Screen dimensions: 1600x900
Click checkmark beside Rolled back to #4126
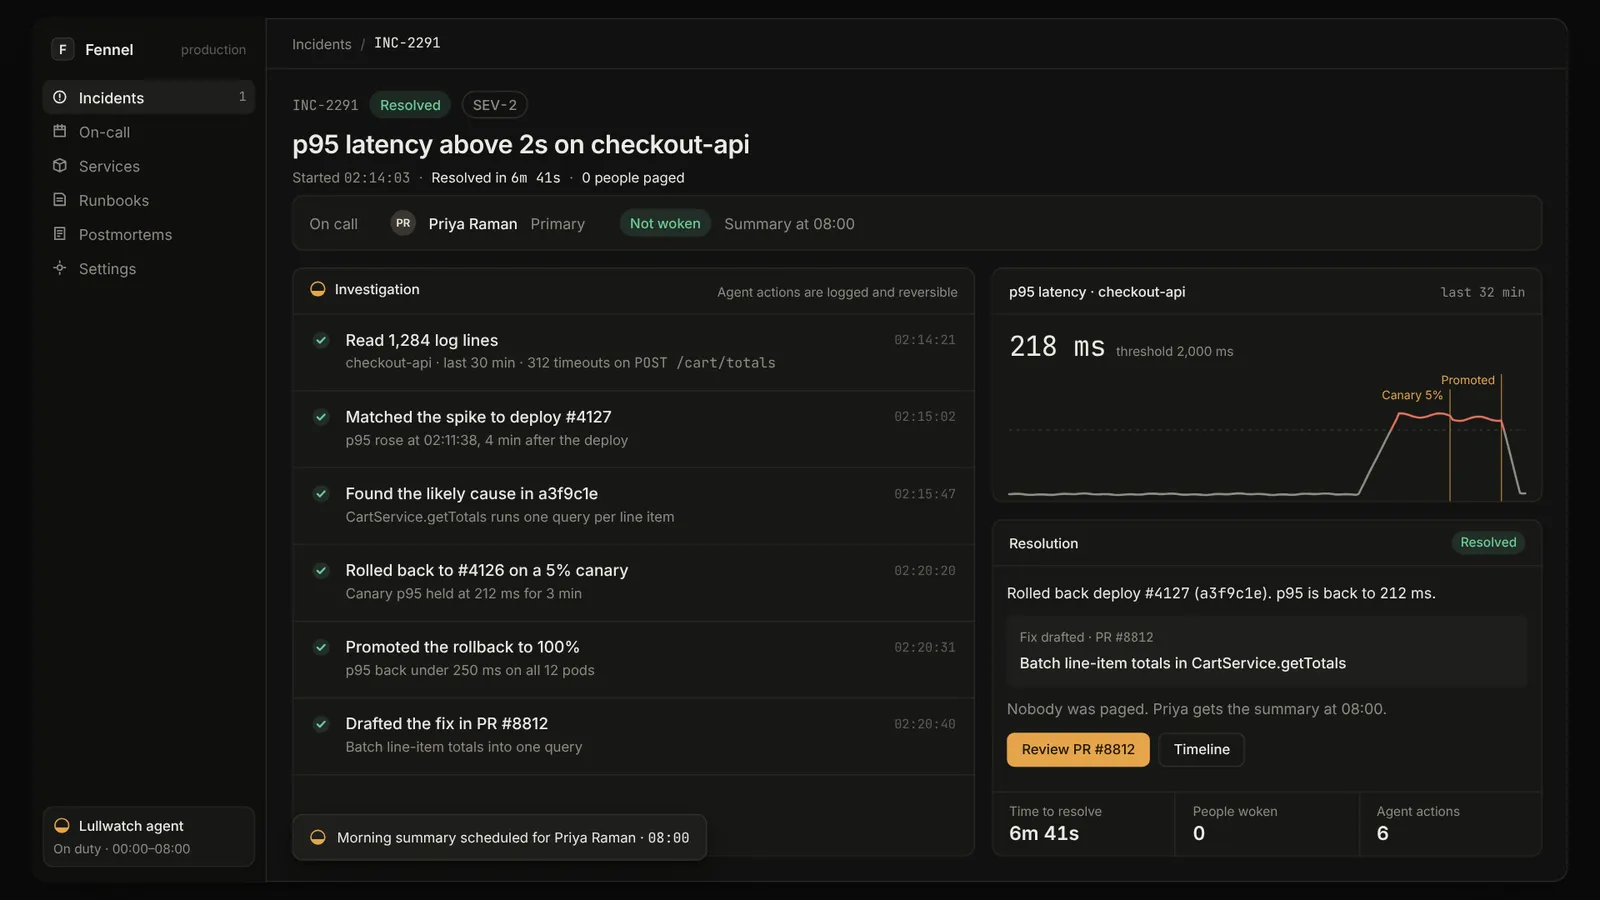[321, 570]
